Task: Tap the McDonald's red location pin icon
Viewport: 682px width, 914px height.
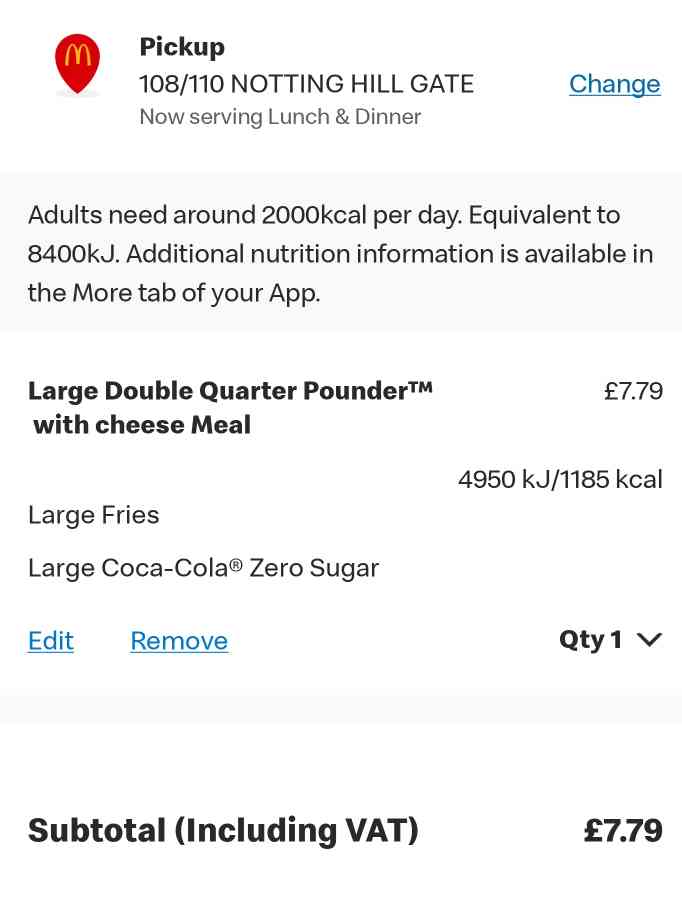Action: pos(78,64)
